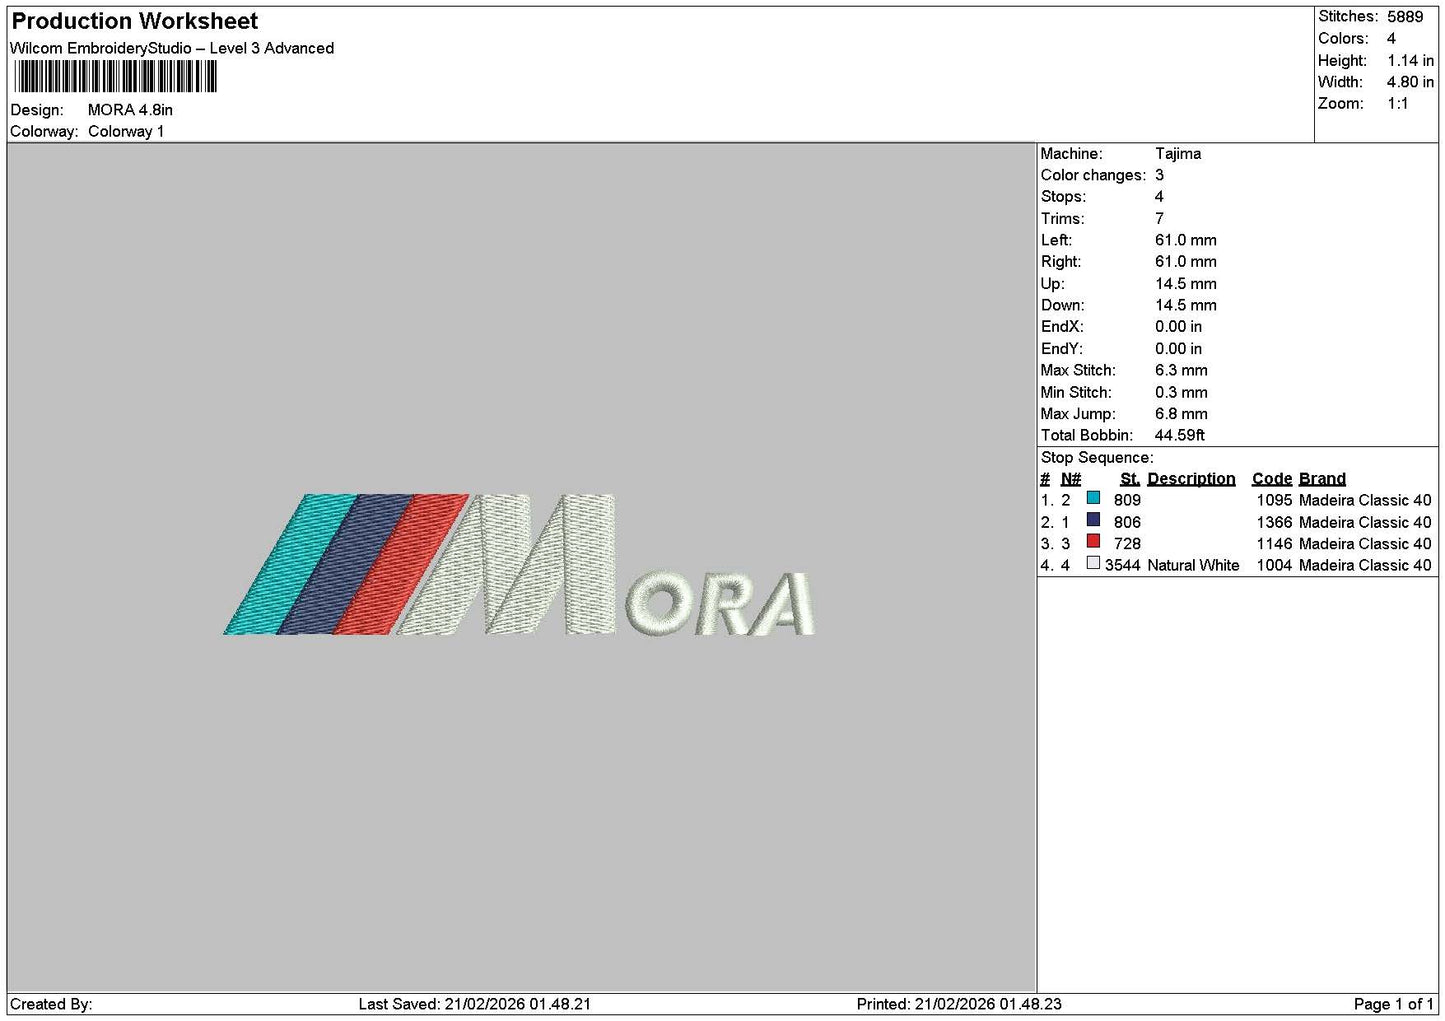Click the Max Stitch value 6.3 mm
The height and width of the screenshot is (1021, 1445).
tap(1181, 370)
